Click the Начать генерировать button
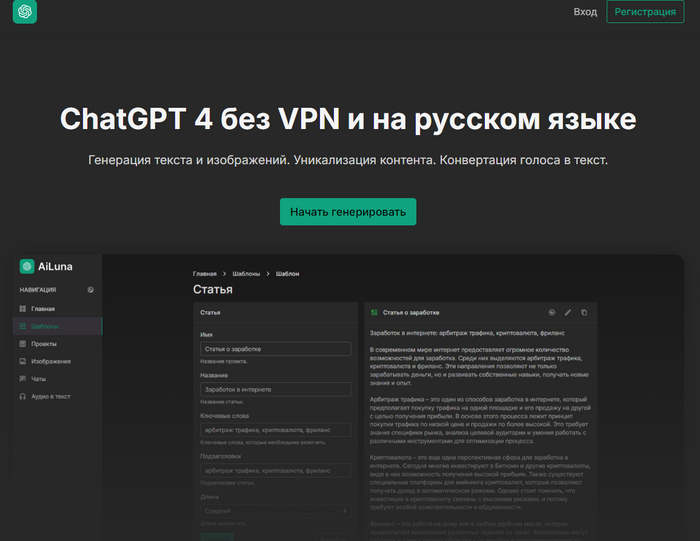The width and height of the screenshot is (700, 541). point(348,212)
